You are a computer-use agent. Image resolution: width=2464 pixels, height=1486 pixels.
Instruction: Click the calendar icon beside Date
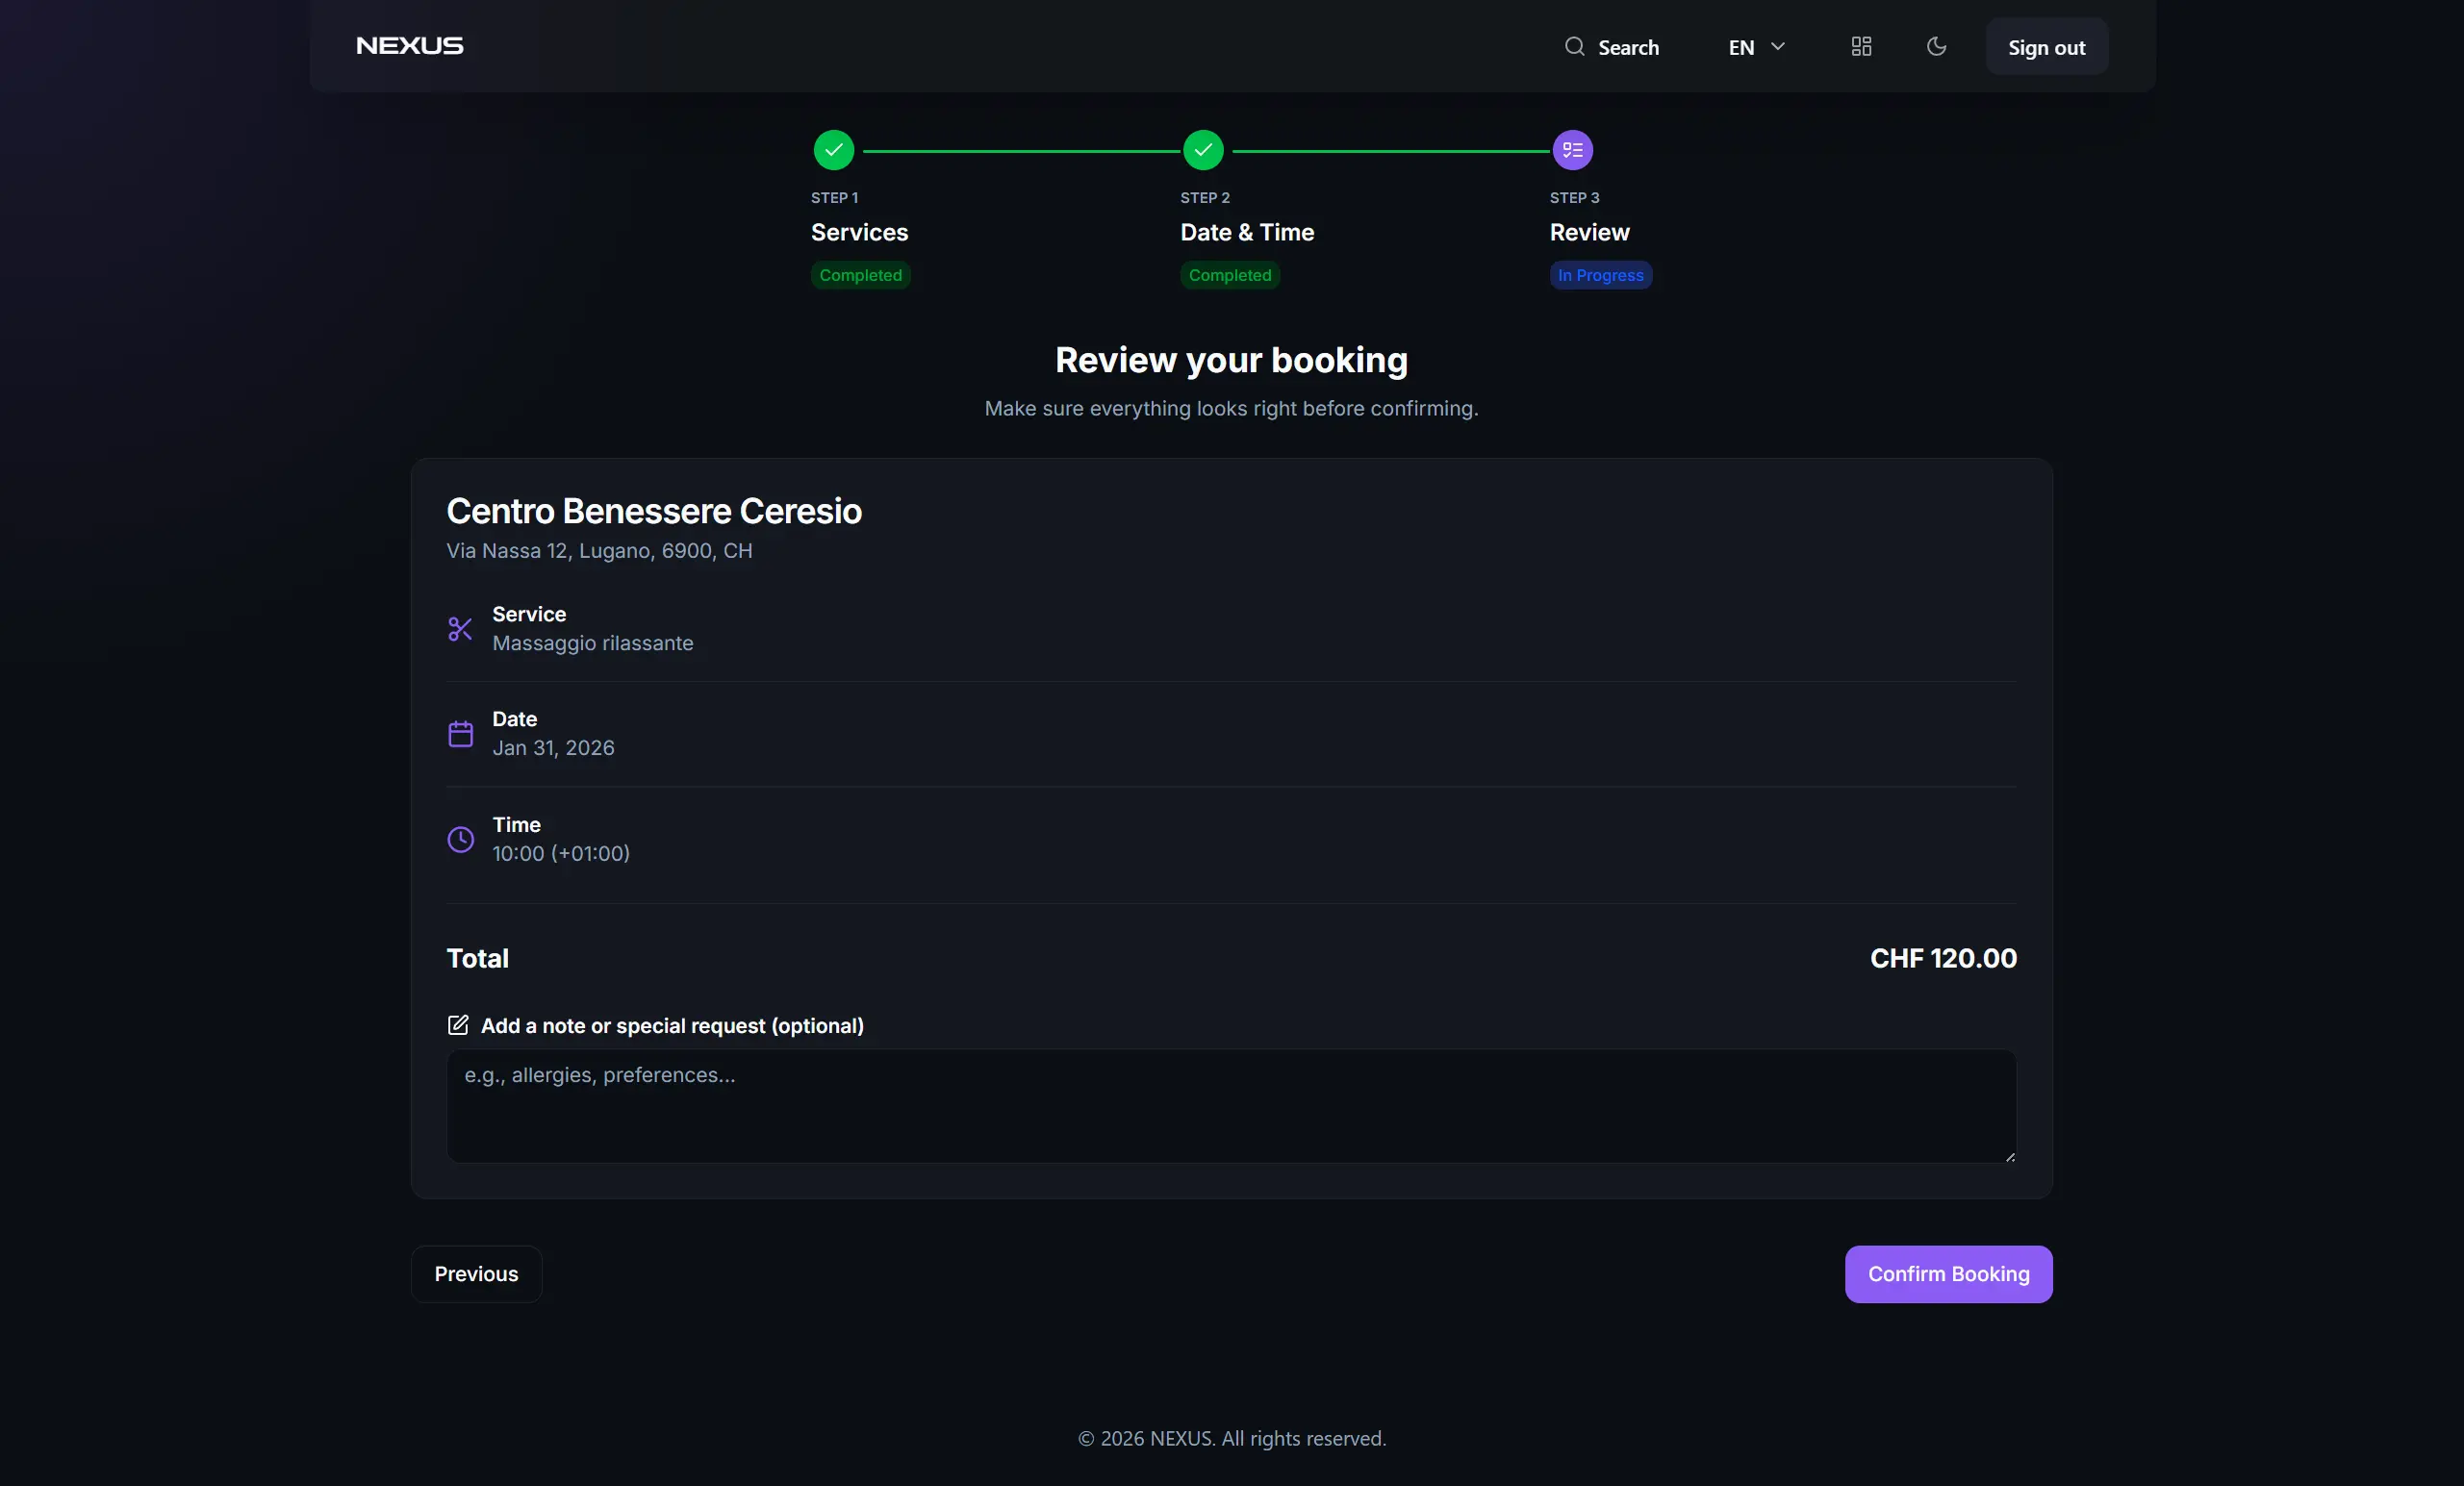tap(460, 733)
